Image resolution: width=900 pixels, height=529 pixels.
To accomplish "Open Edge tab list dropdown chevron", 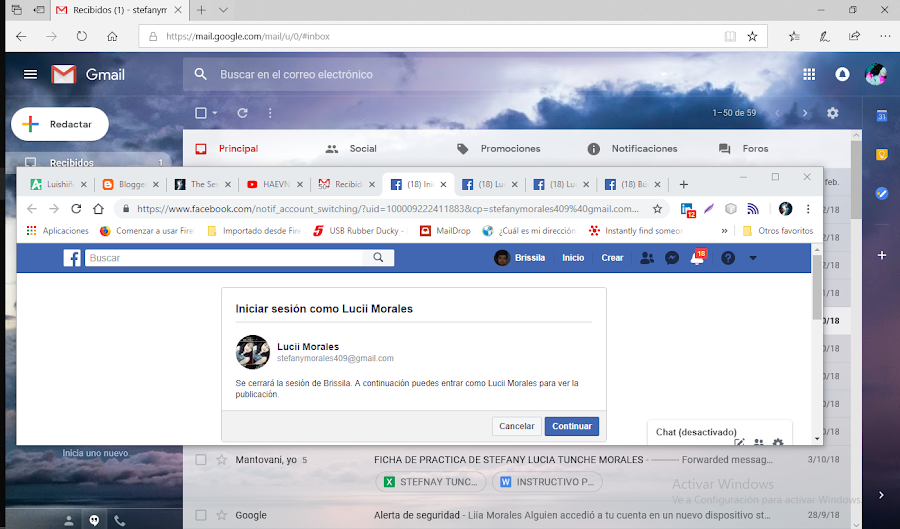I will (223, 10).
